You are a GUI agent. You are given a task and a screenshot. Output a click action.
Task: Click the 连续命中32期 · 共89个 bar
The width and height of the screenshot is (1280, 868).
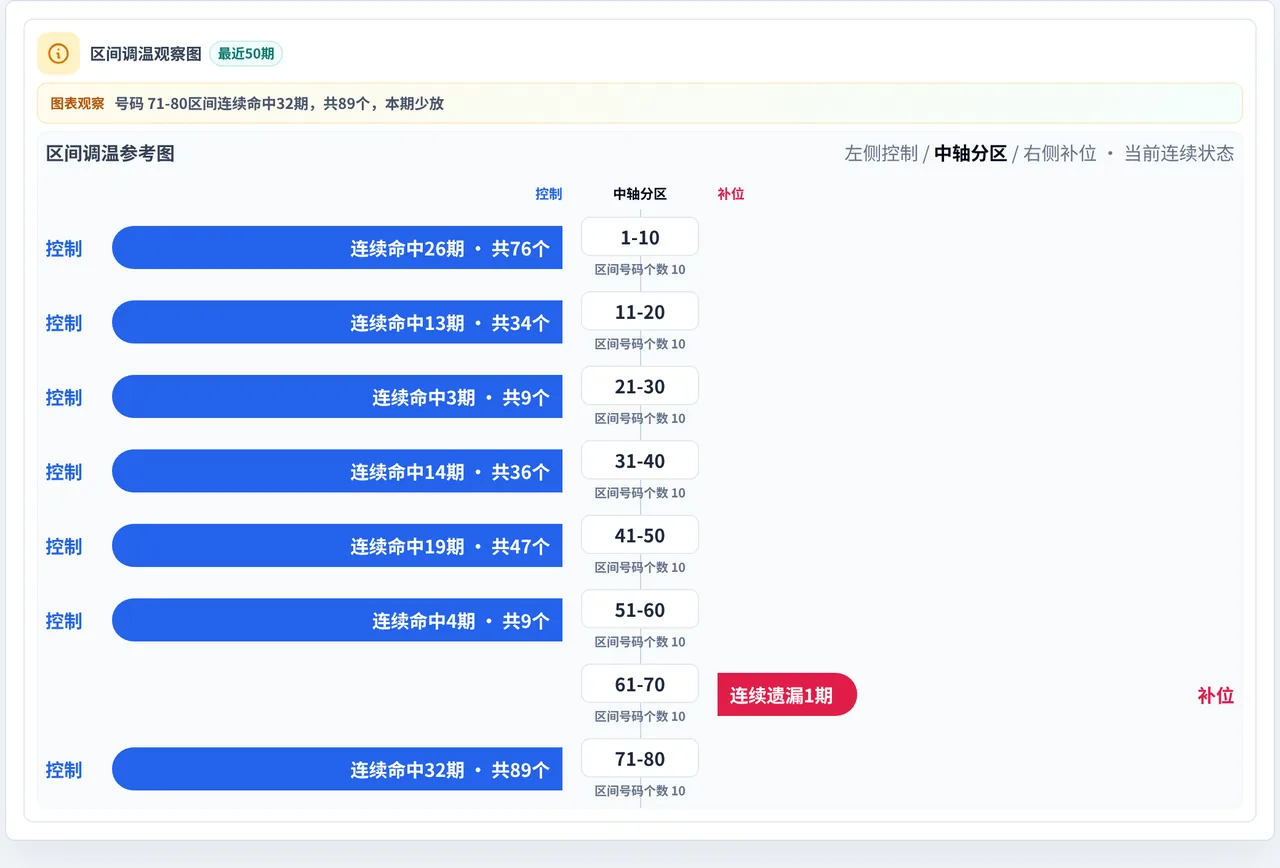[337, 769]
